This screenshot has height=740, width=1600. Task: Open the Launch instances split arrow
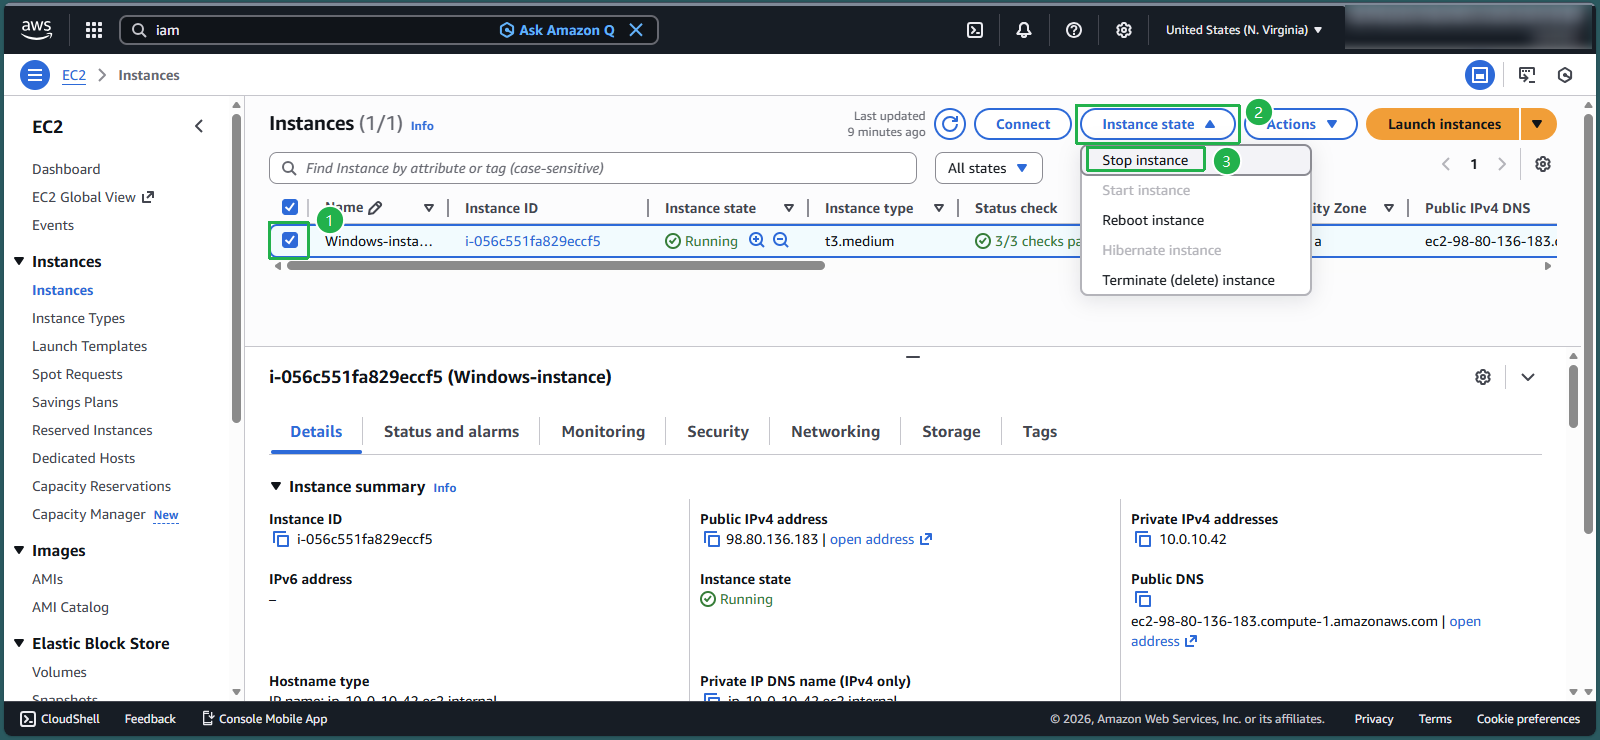pyautogui.click(x=1538, y=124)
